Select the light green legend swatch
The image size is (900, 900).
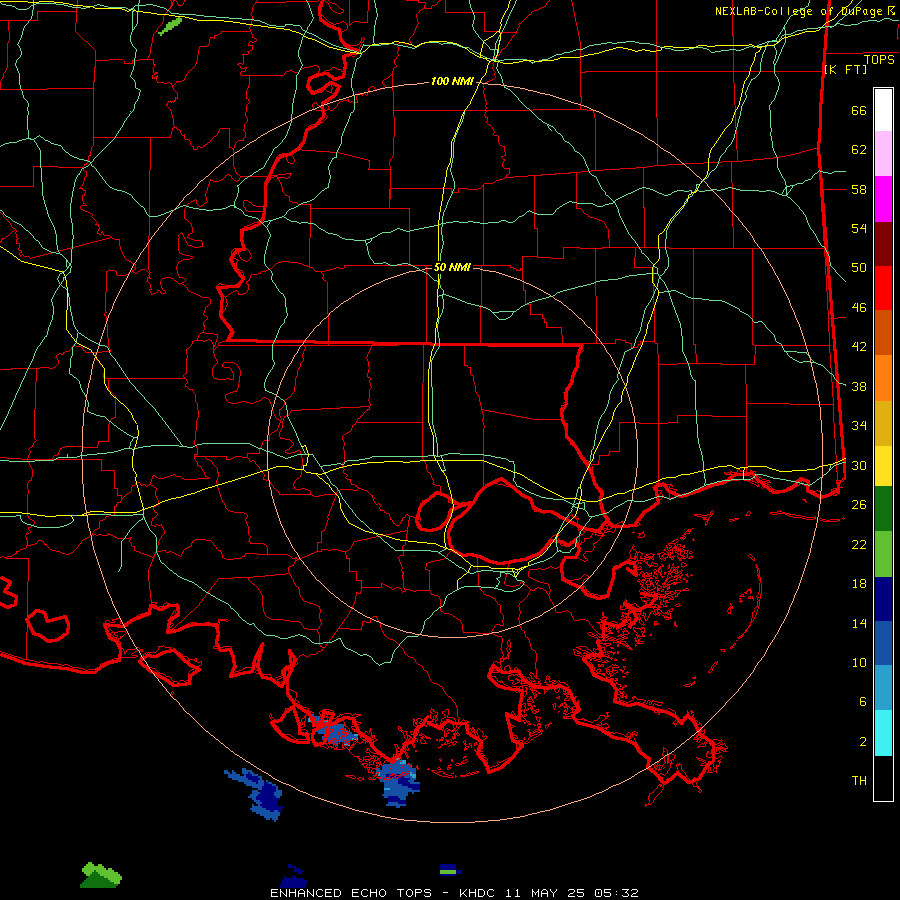tap(883, 554)
